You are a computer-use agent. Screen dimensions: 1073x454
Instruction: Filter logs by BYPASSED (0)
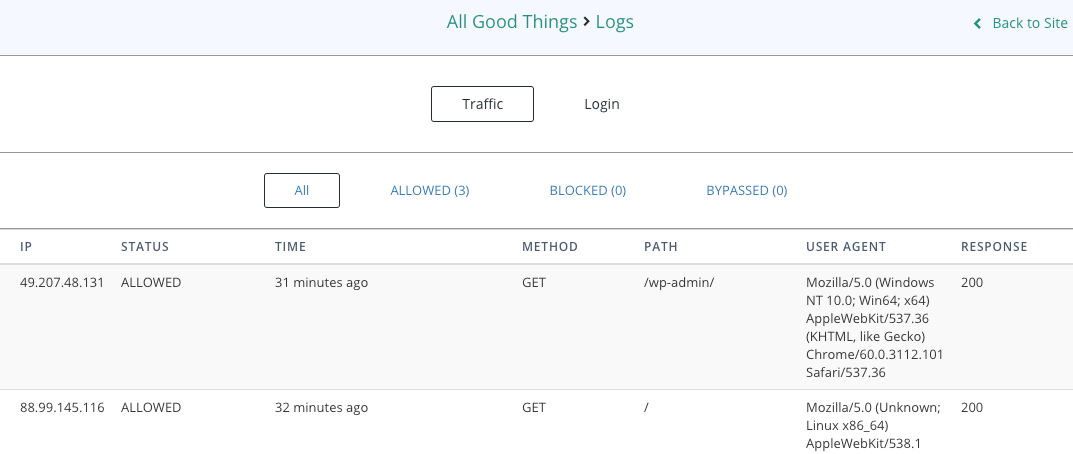coord(747,190)
